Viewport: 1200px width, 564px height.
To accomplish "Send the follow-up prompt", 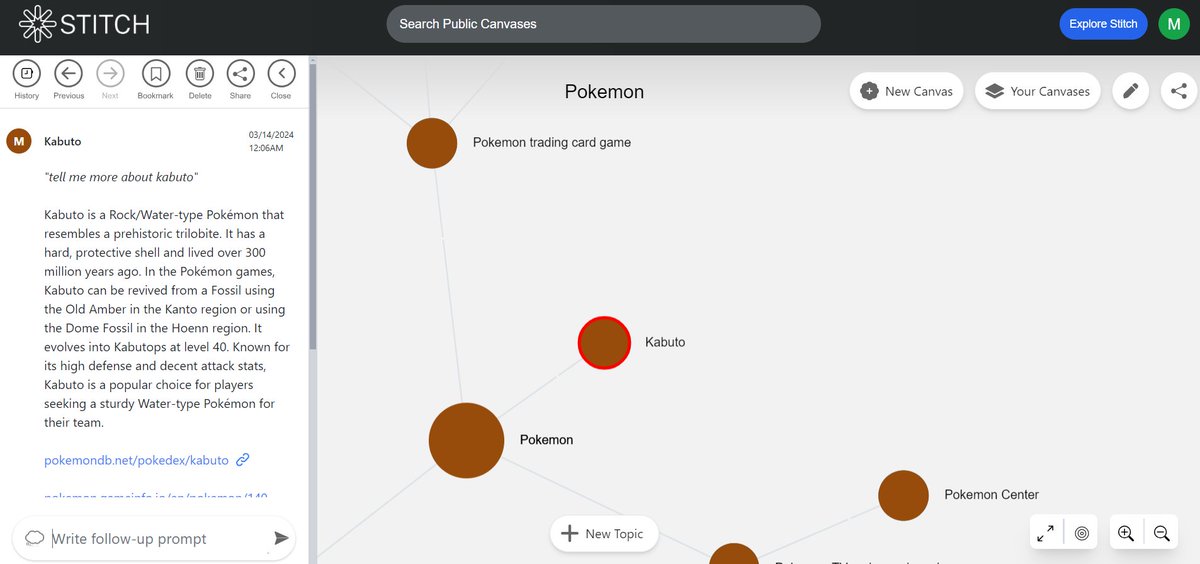I will click(281, 539).
